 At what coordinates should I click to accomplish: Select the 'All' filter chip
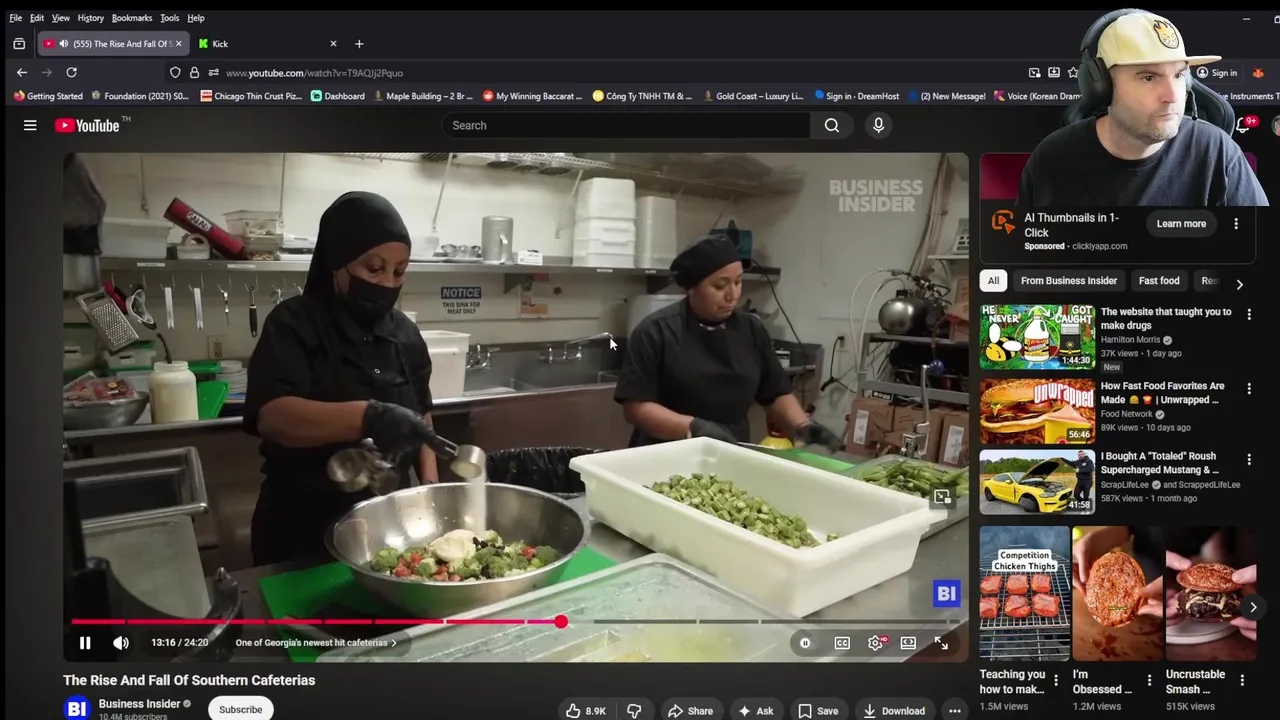pos(993,281)
